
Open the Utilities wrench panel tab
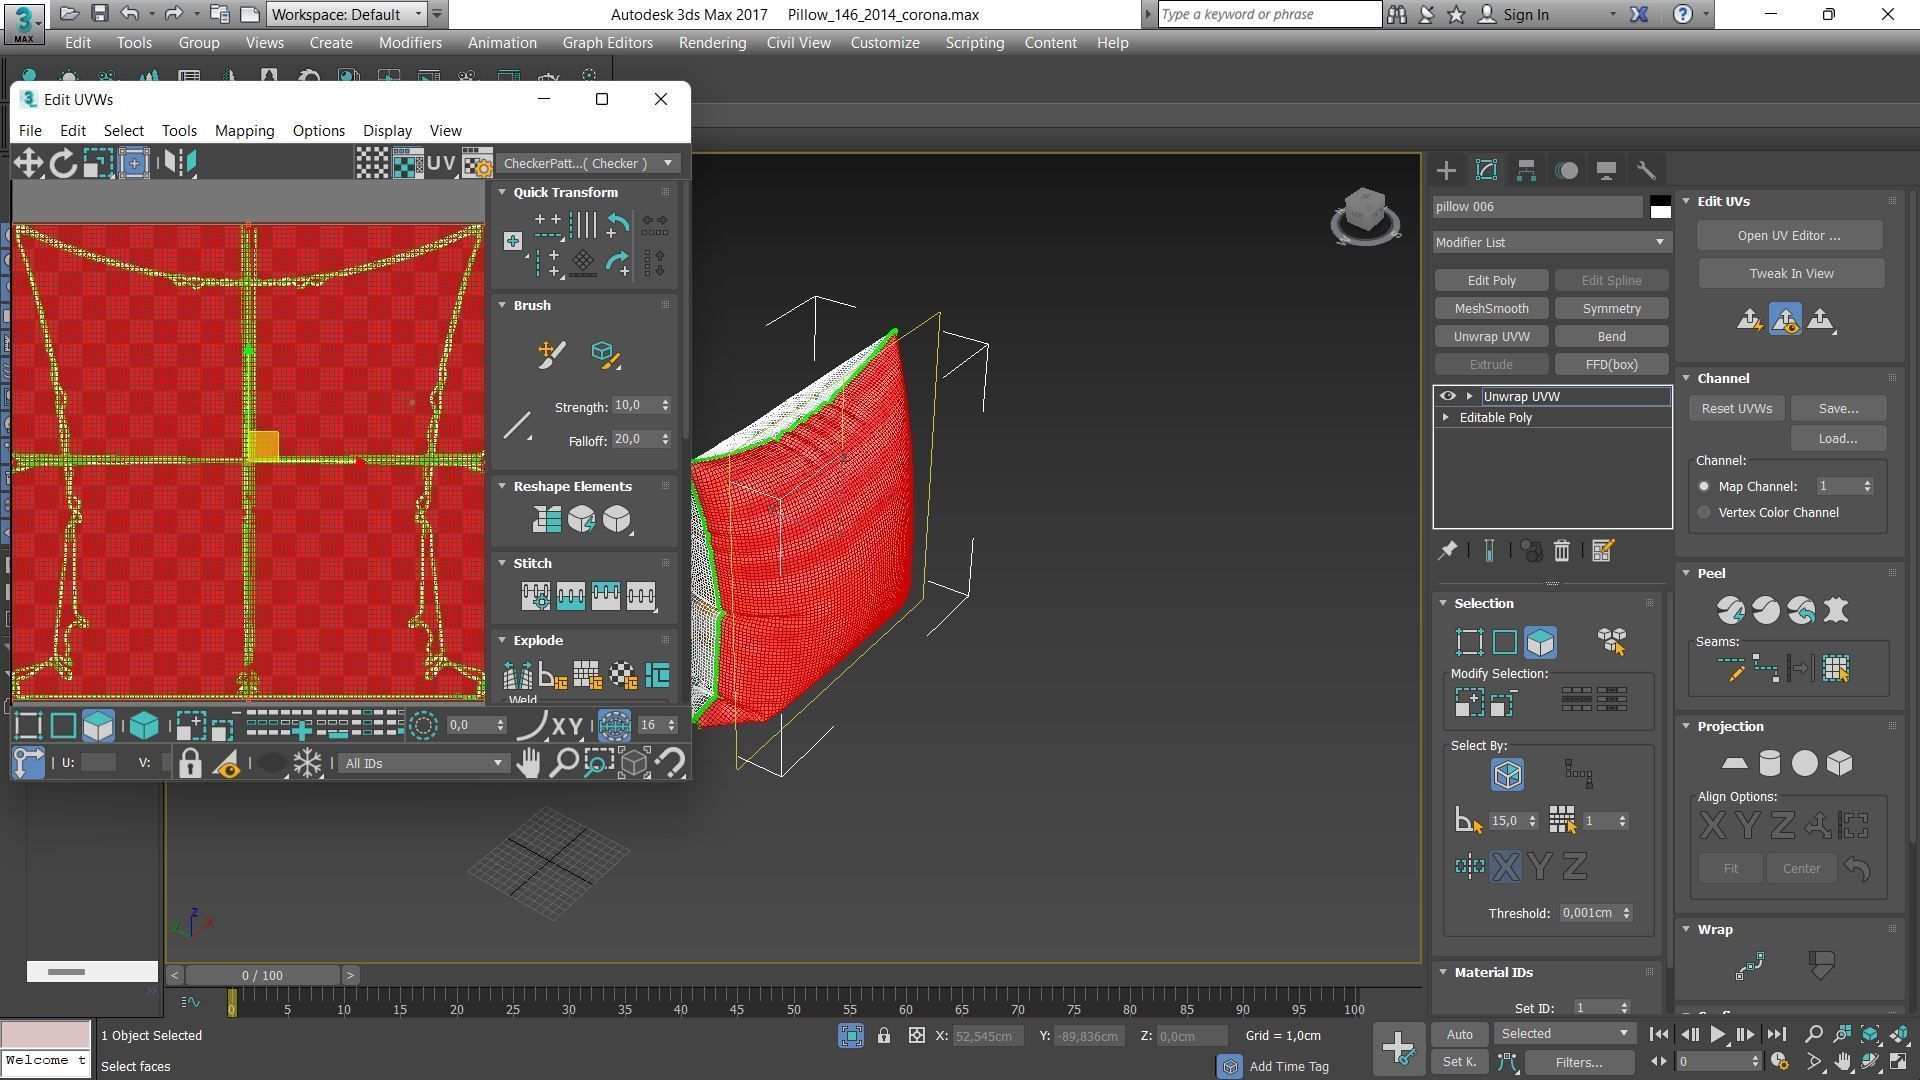pos(1646,171)
